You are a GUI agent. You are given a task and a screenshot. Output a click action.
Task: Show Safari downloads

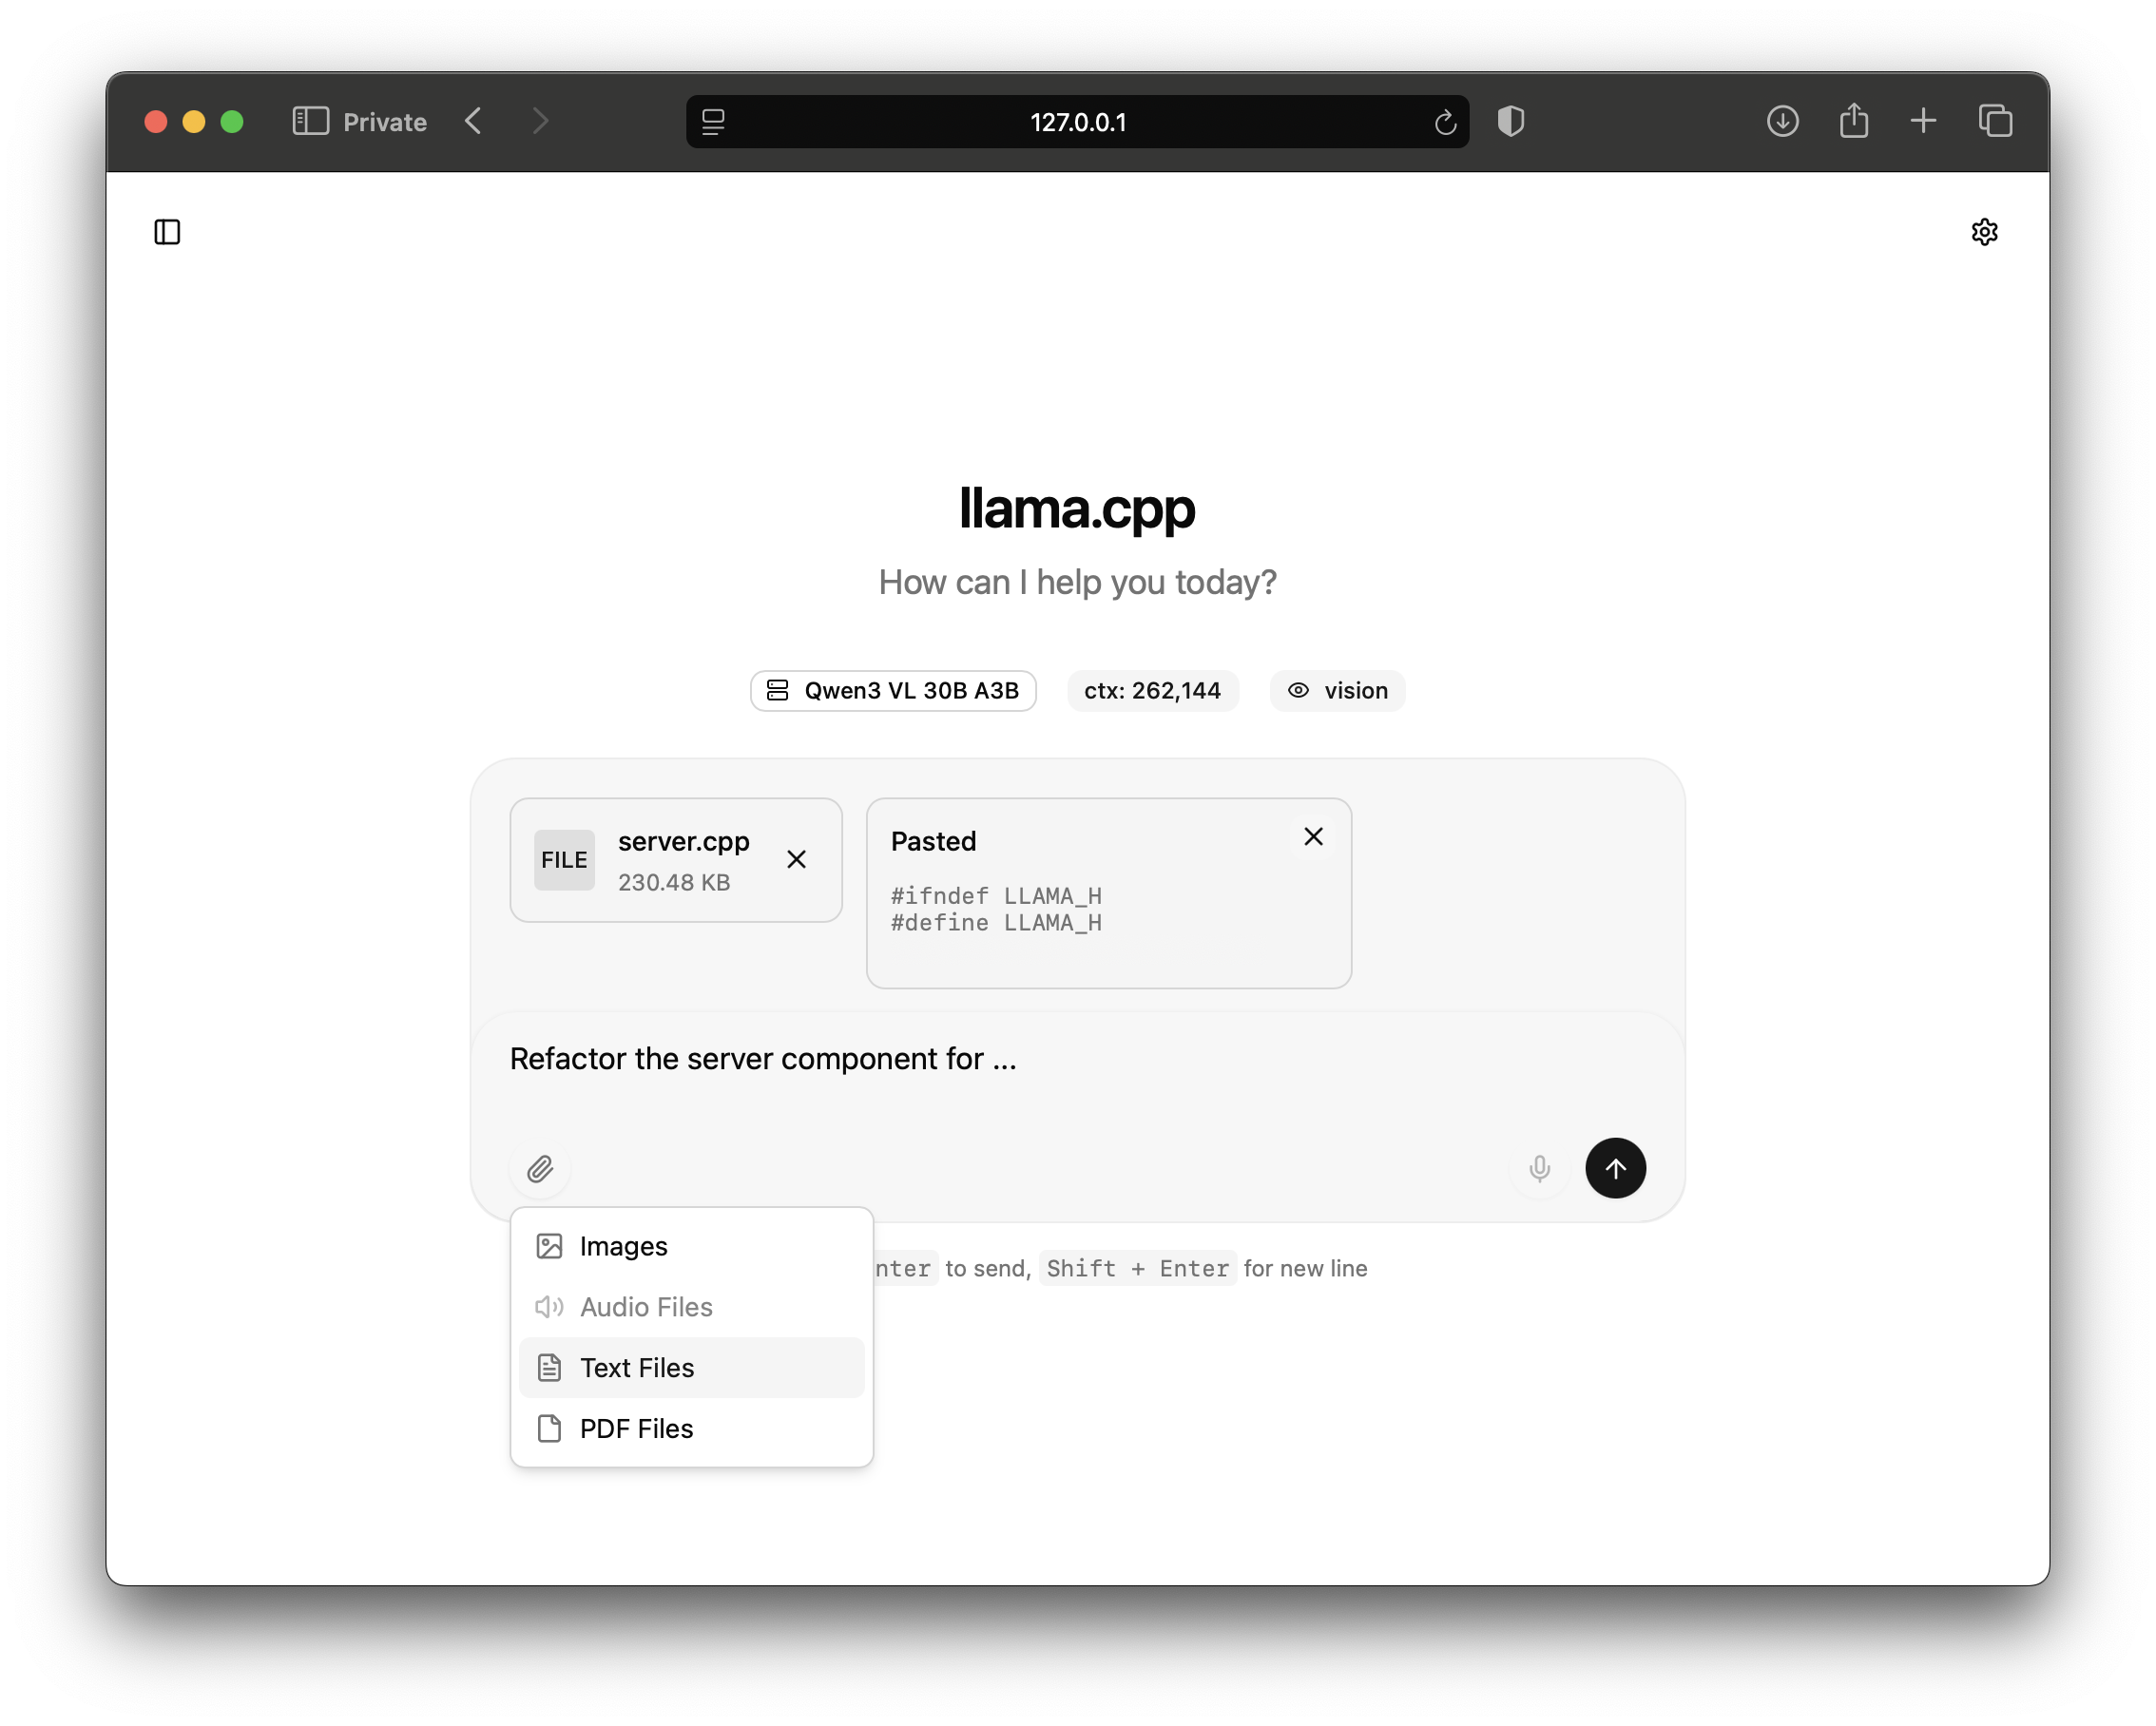pyautogui.click(x=1782, y=122)
